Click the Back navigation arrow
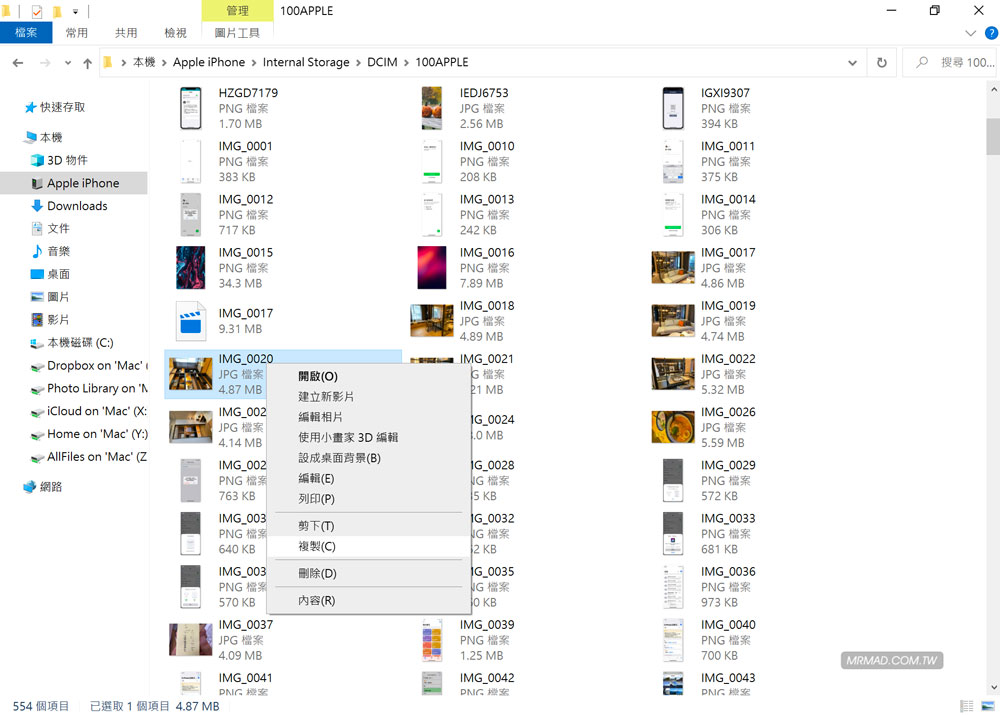This screenshot has width=1000, height=715. 18,63
